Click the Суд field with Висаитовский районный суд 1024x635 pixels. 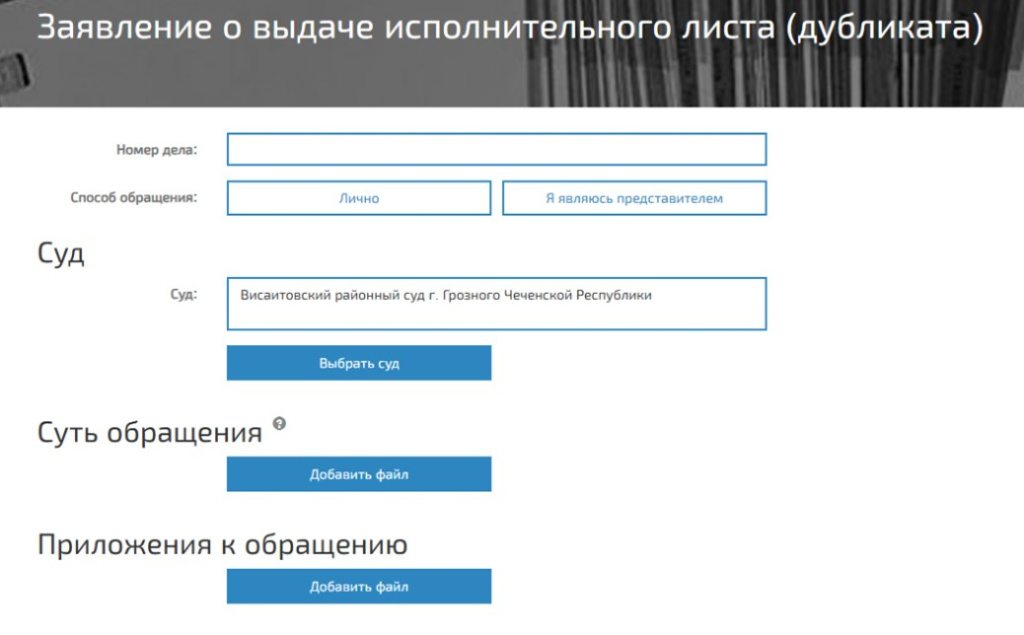pos(496,304)
